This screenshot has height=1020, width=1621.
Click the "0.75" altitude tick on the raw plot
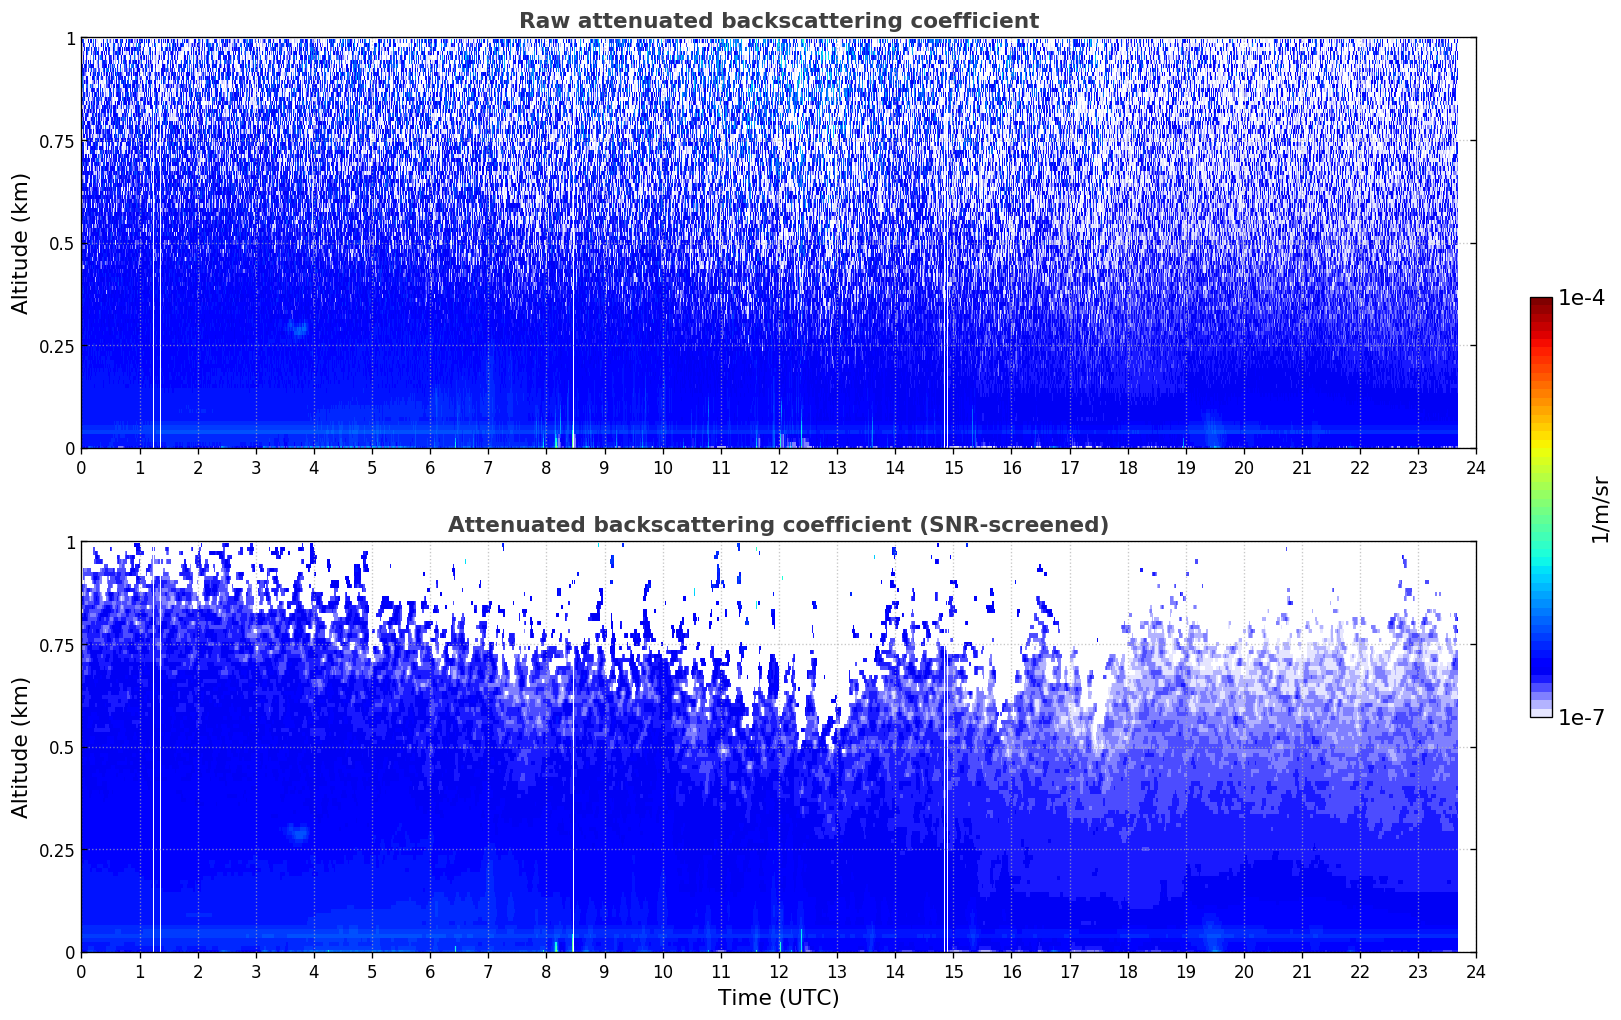[57, 141]
